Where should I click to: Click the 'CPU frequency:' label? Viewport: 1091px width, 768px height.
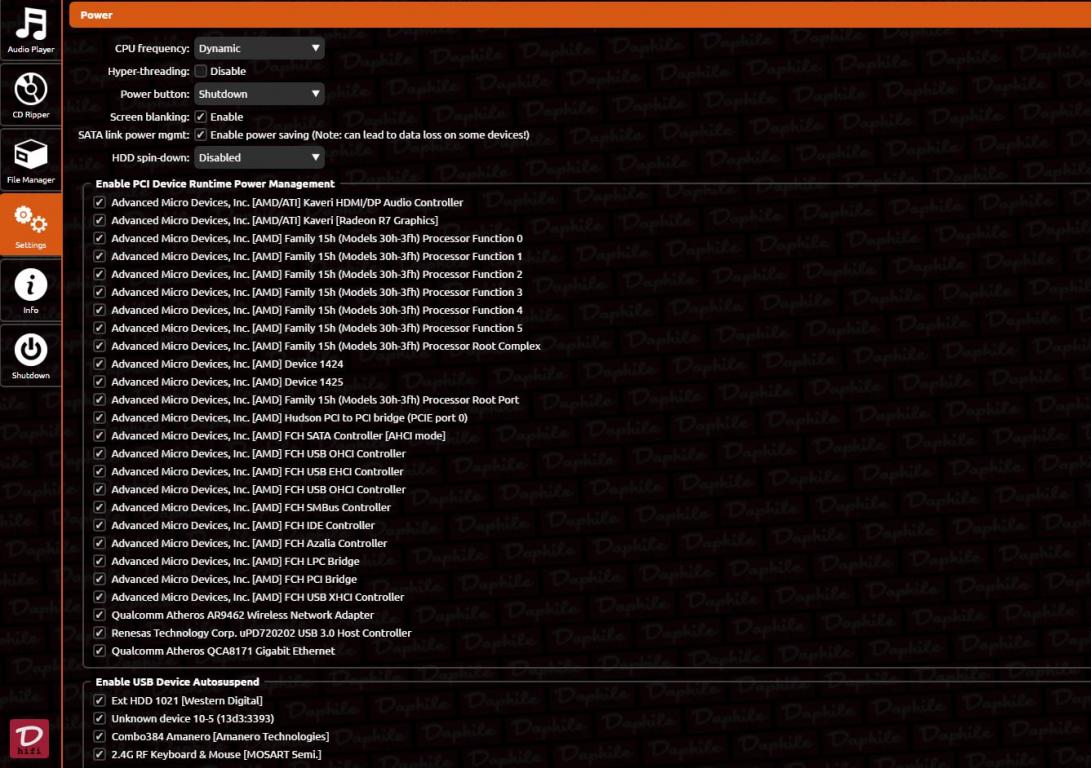(x=152, y=48)
